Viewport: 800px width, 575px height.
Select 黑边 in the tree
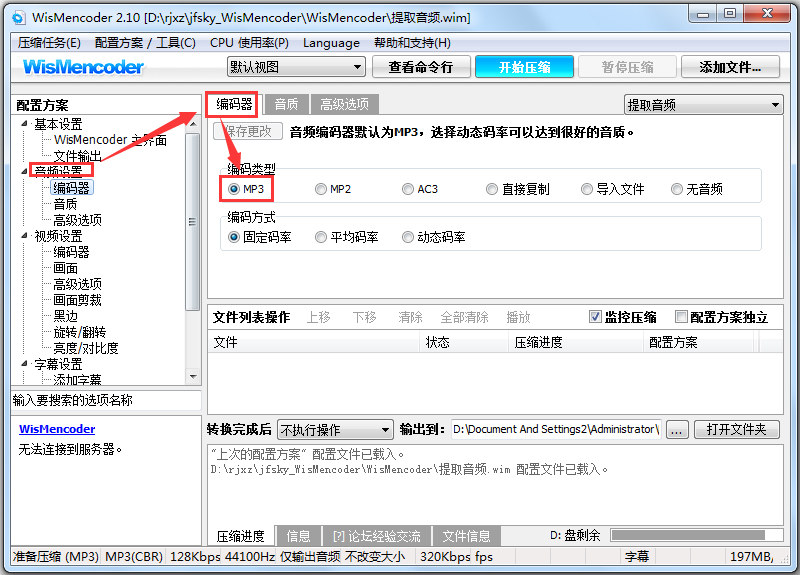click(x=65, y=316)
